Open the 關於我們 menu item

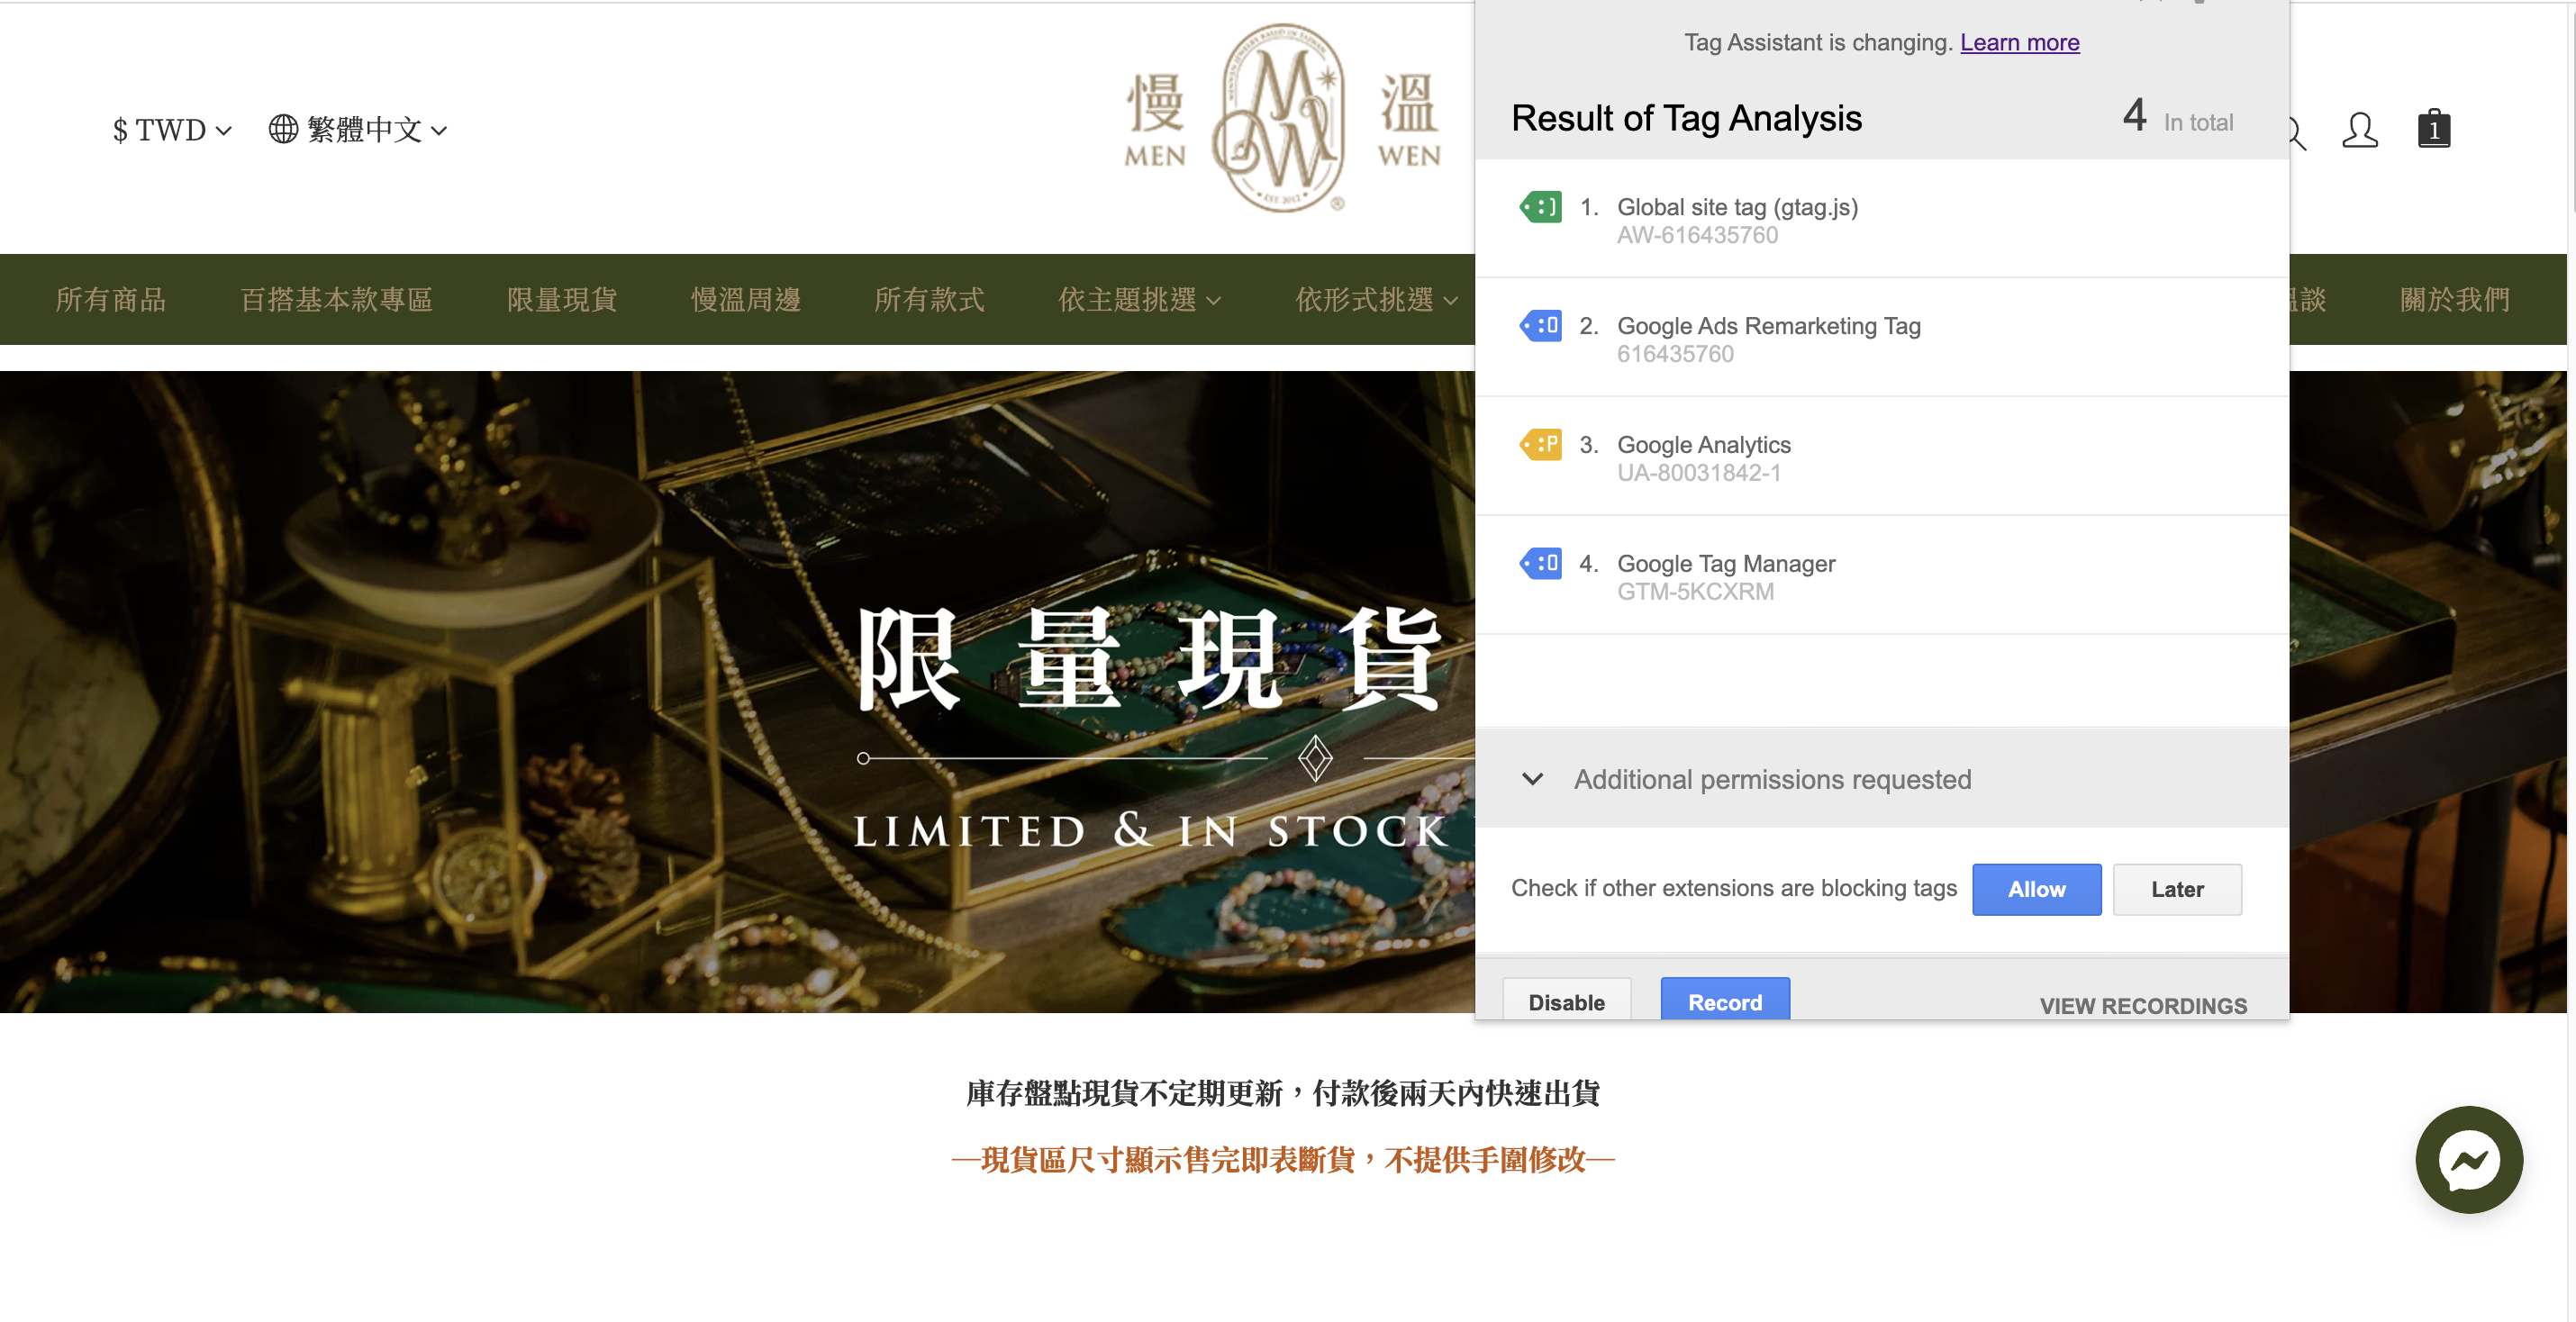[2455, 299]
